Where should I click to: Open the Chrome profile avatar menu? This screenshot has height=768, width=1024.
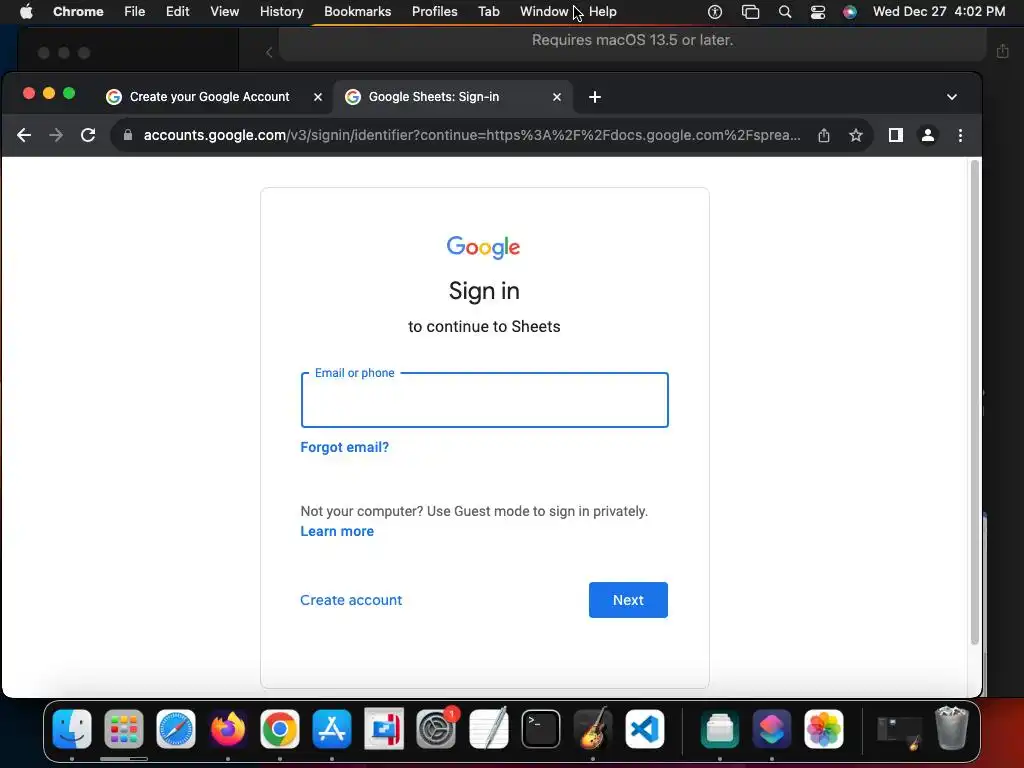point(928,135)
